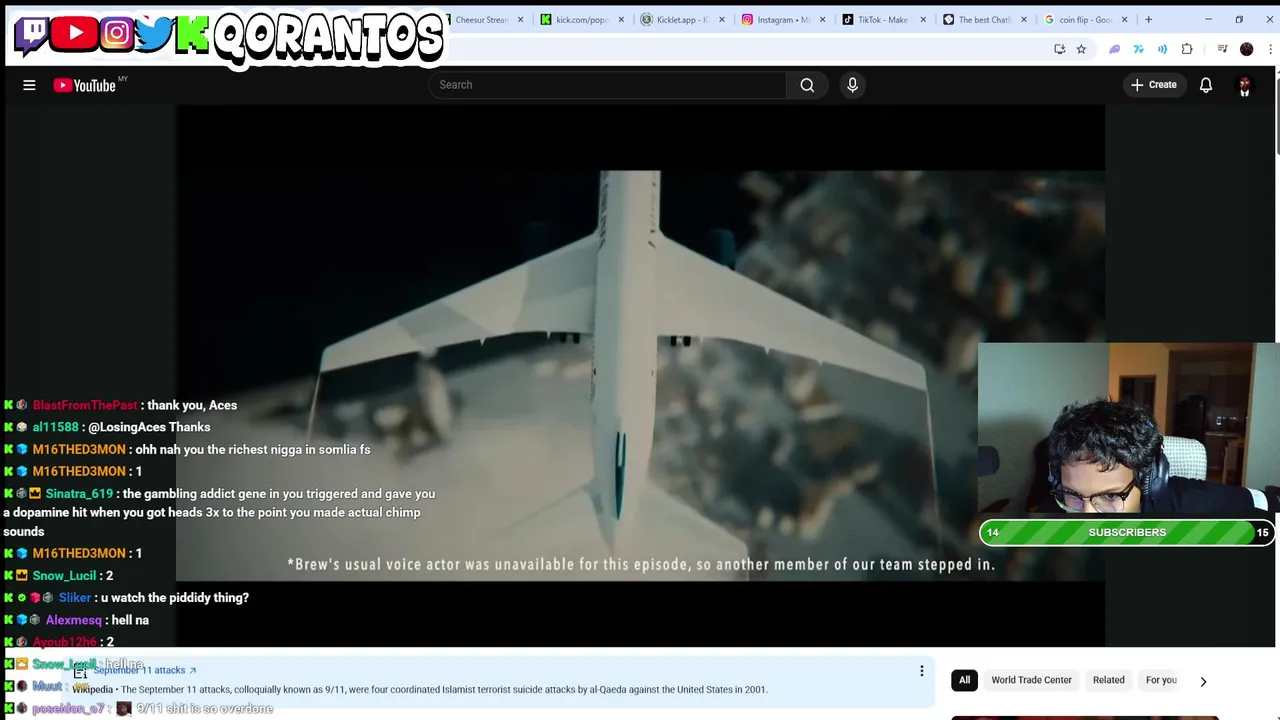
Task: Select the 'Related' filter chip
Action: pyautogui.click(x=1108, y=680)
